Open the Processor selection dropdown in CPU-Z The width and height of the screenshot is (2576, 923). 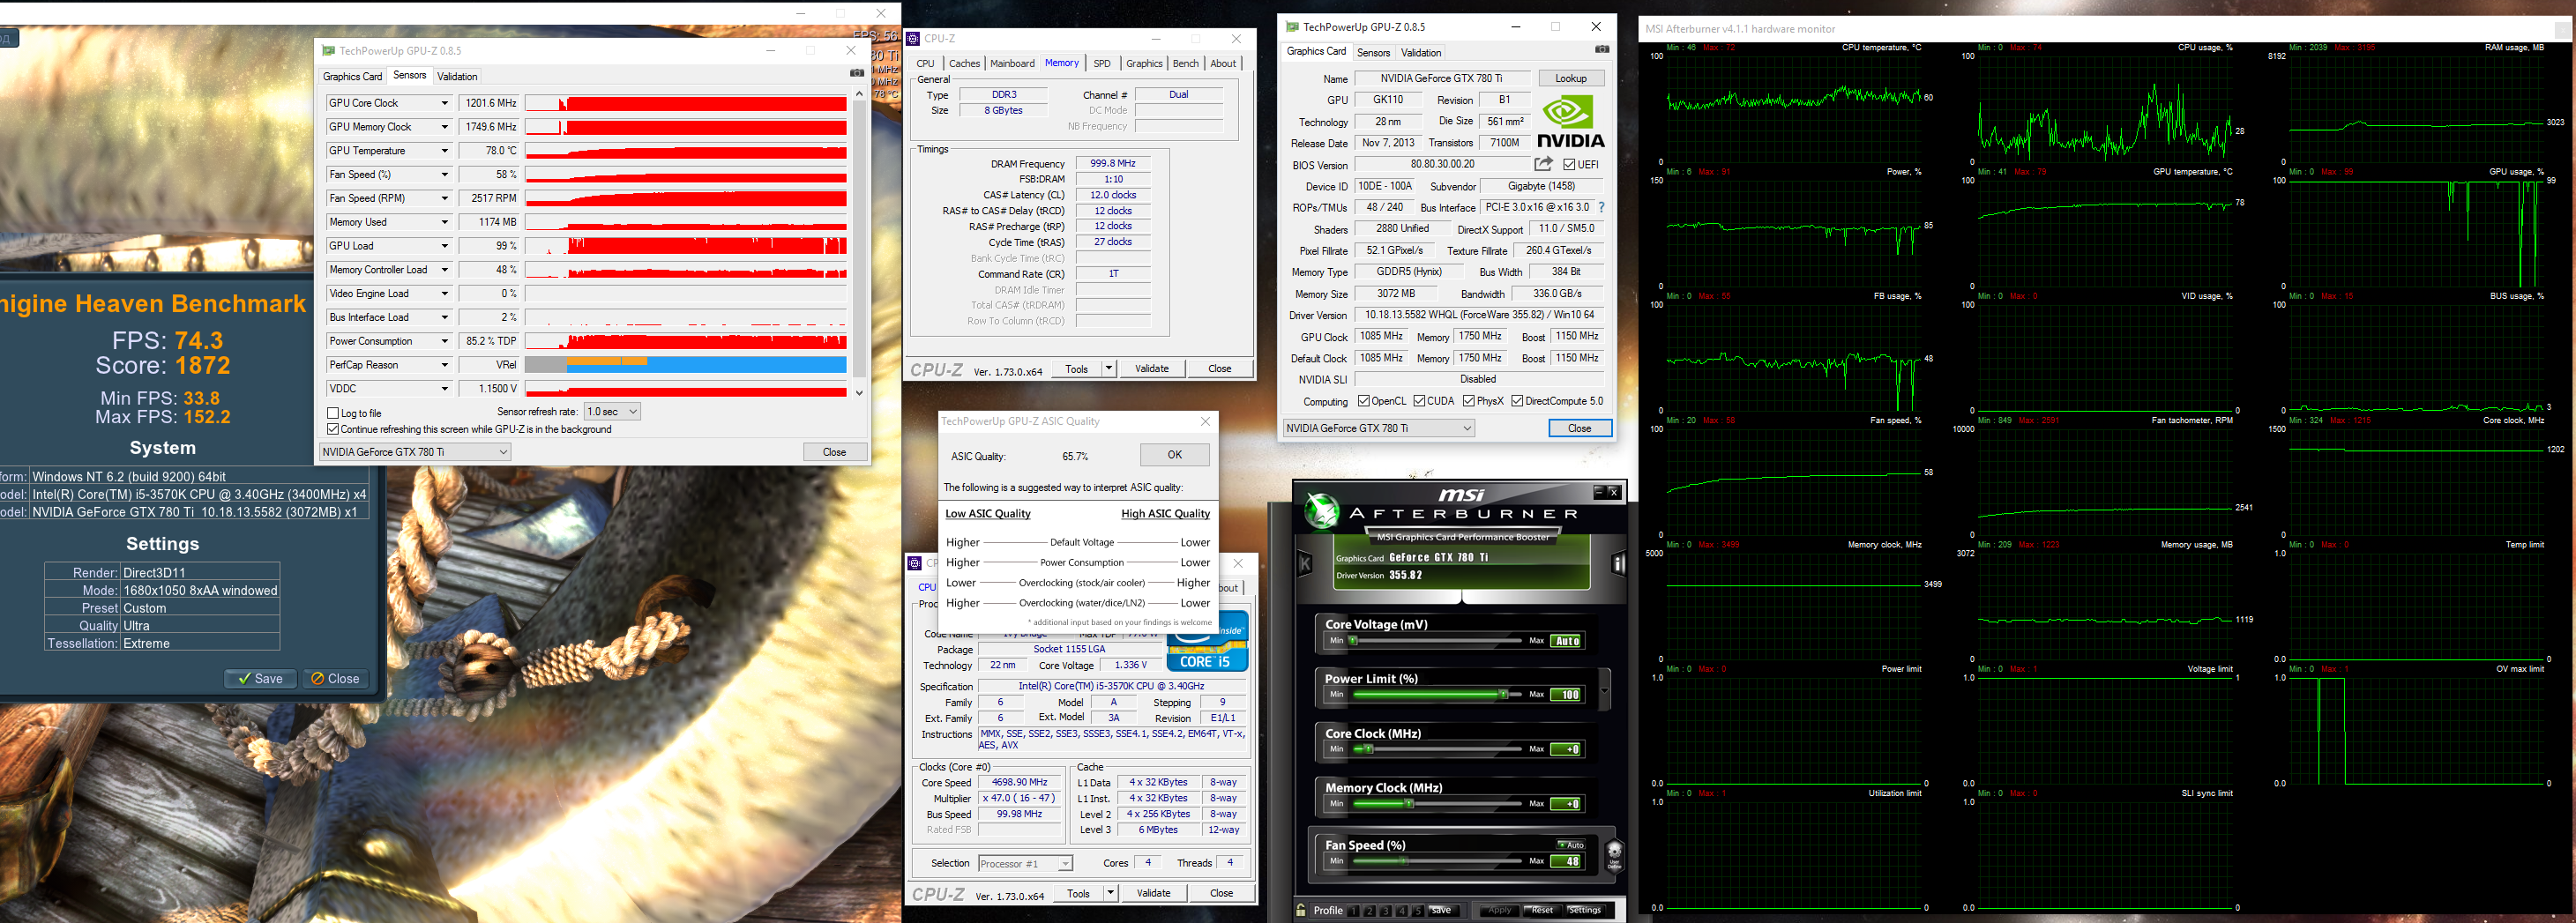click(1025, 864)
